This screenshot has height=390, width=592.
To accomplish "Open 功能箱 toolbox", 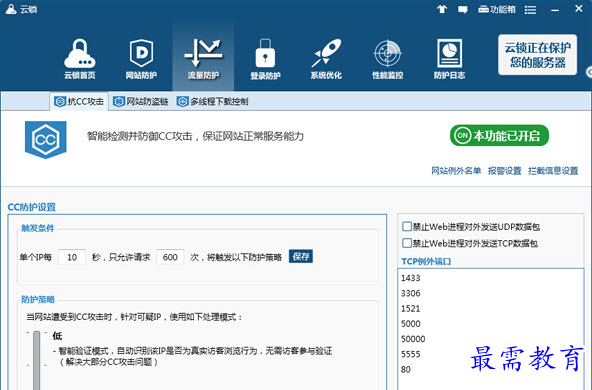I will tap(497, 9).
